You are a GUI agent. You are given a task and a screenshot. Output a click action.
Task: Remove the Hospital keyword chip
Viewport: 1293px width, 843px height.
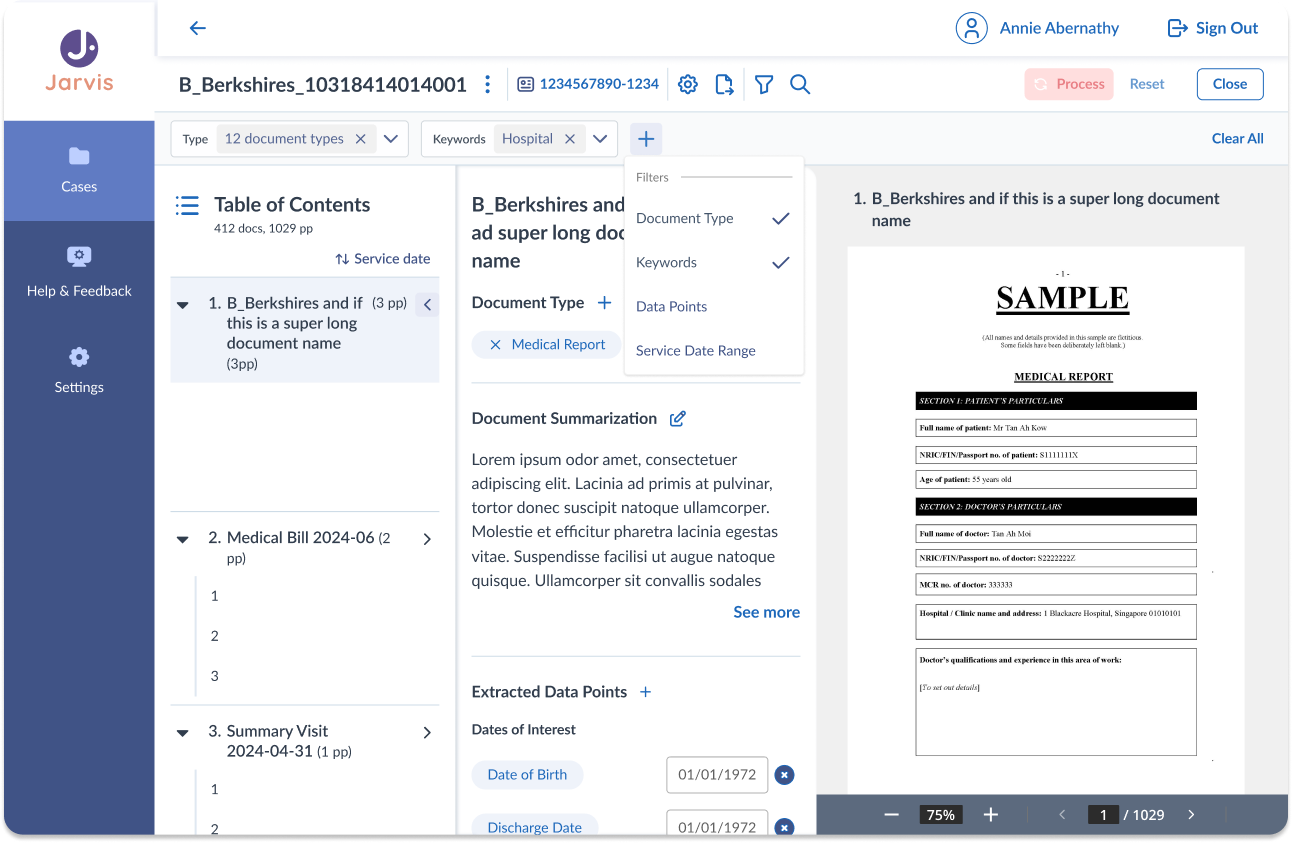pyautogui.click(x=570, y=139)
